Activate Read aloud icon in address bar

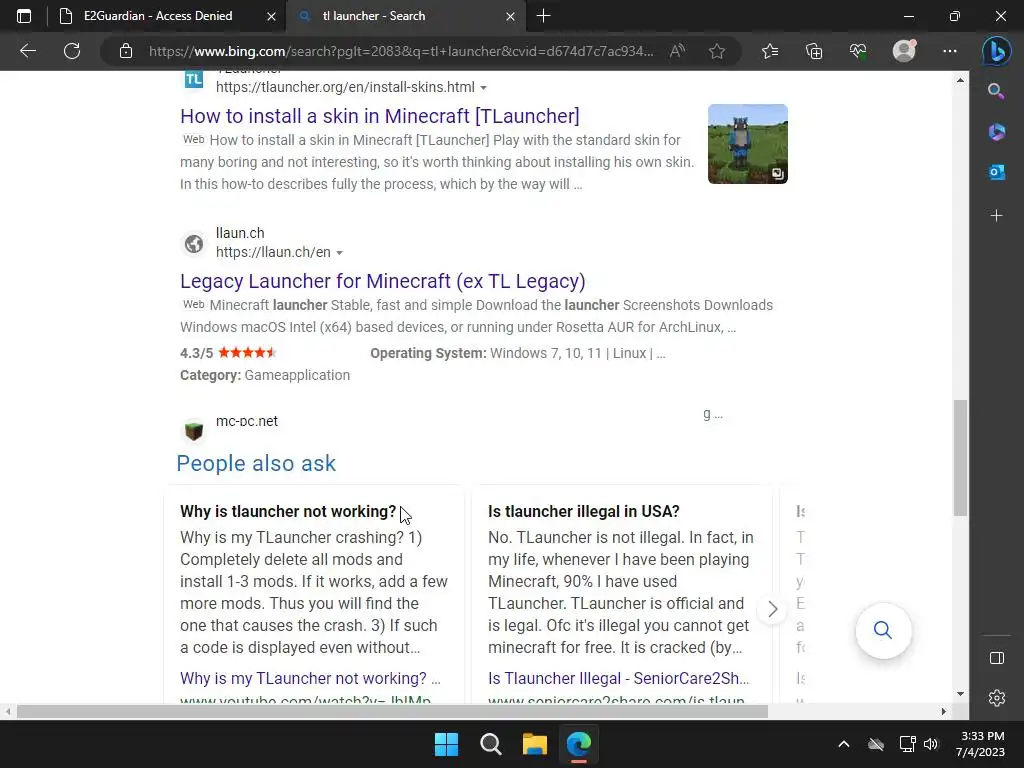point(677,51)
